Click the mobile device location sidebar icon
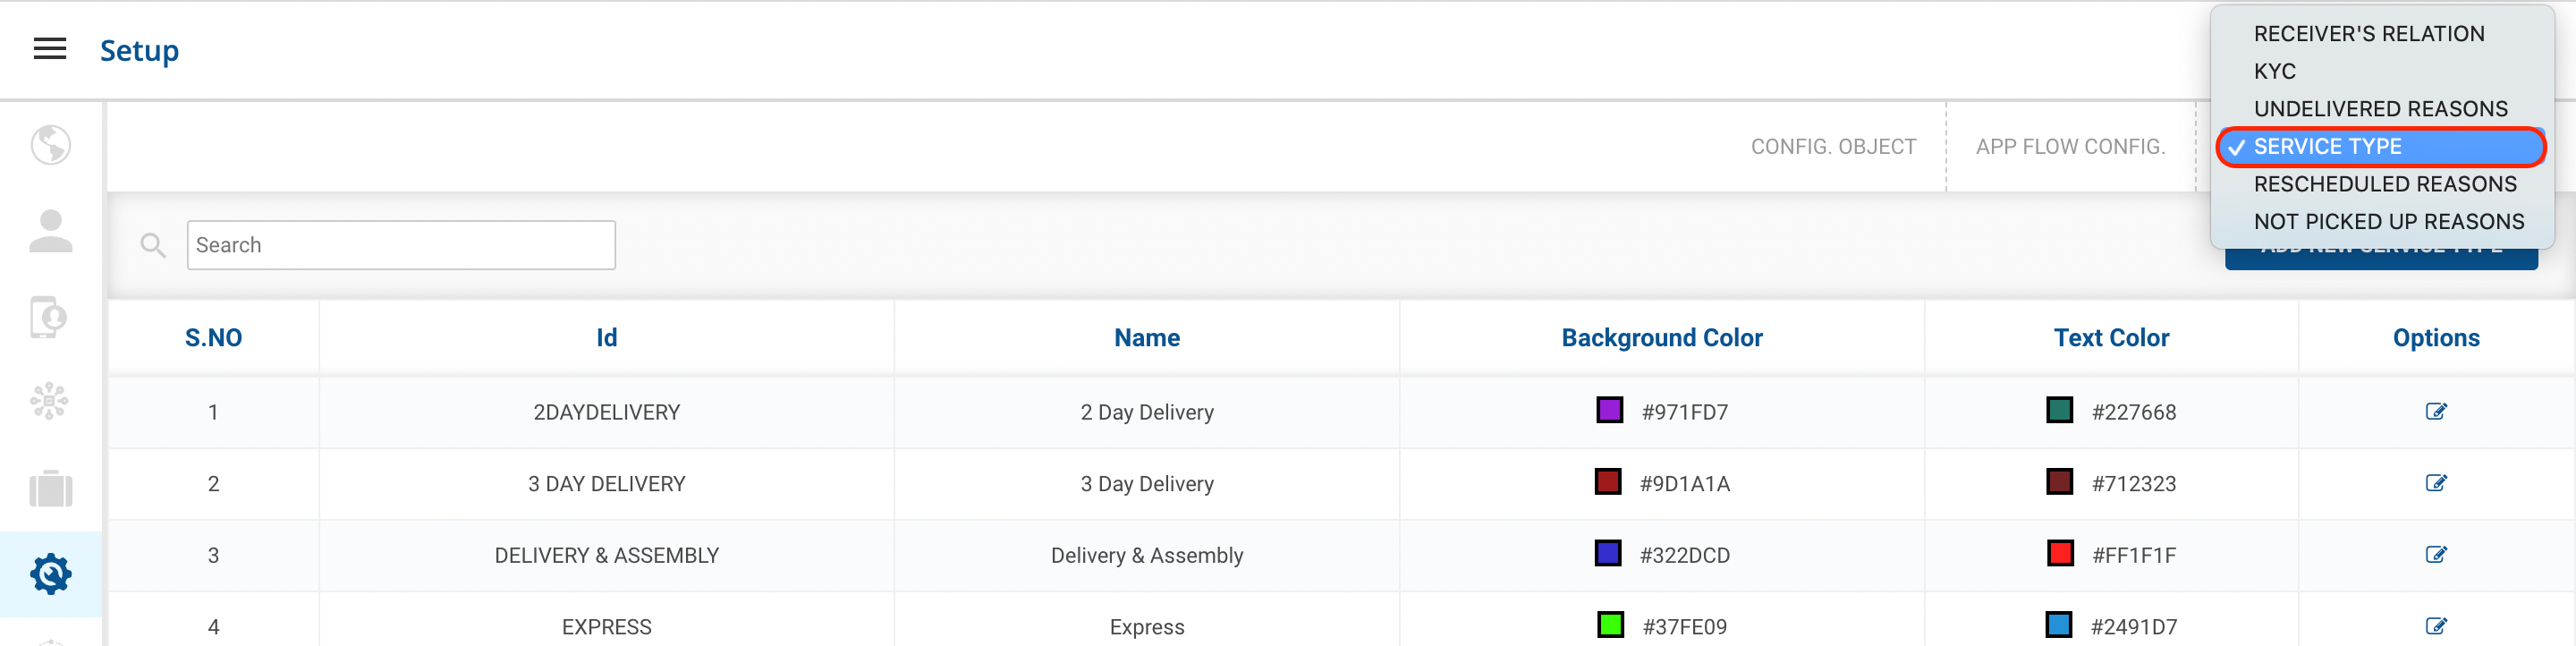The height and width of the screenshot is (646, 2576). pyautogui.click(x=50, y=317)
